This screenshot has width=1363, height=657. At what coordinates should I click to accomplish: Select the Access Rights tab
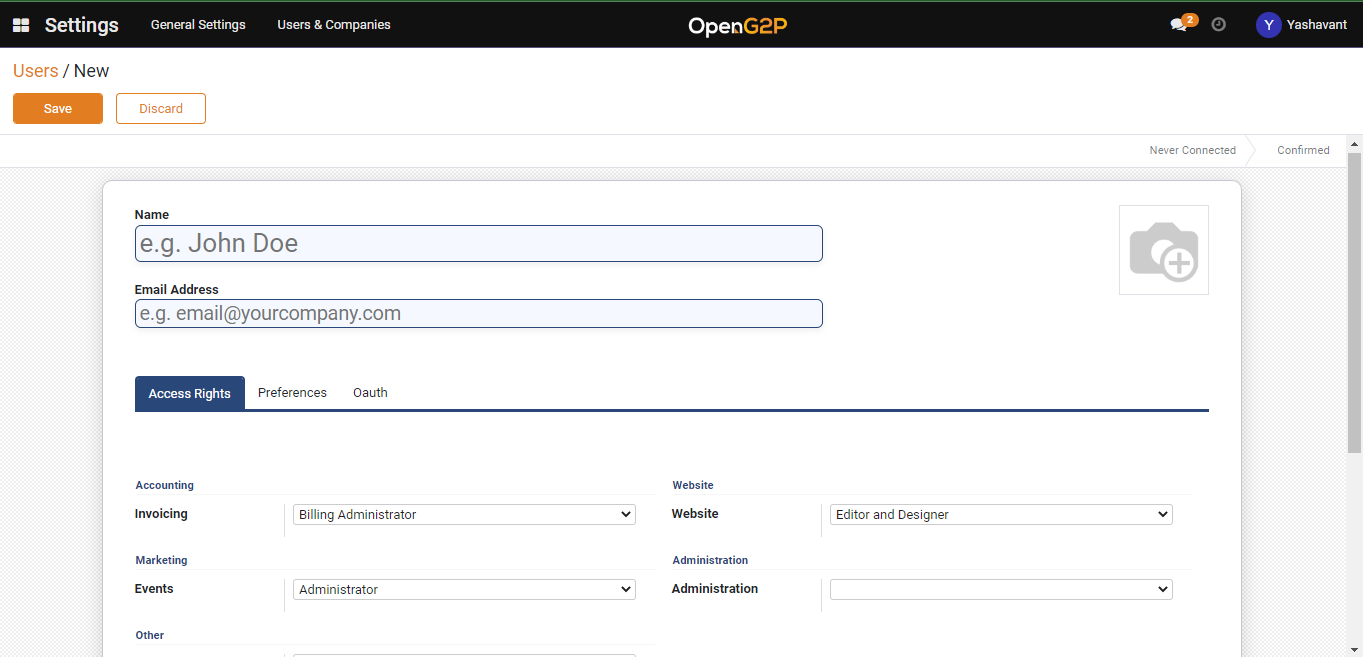190,394
